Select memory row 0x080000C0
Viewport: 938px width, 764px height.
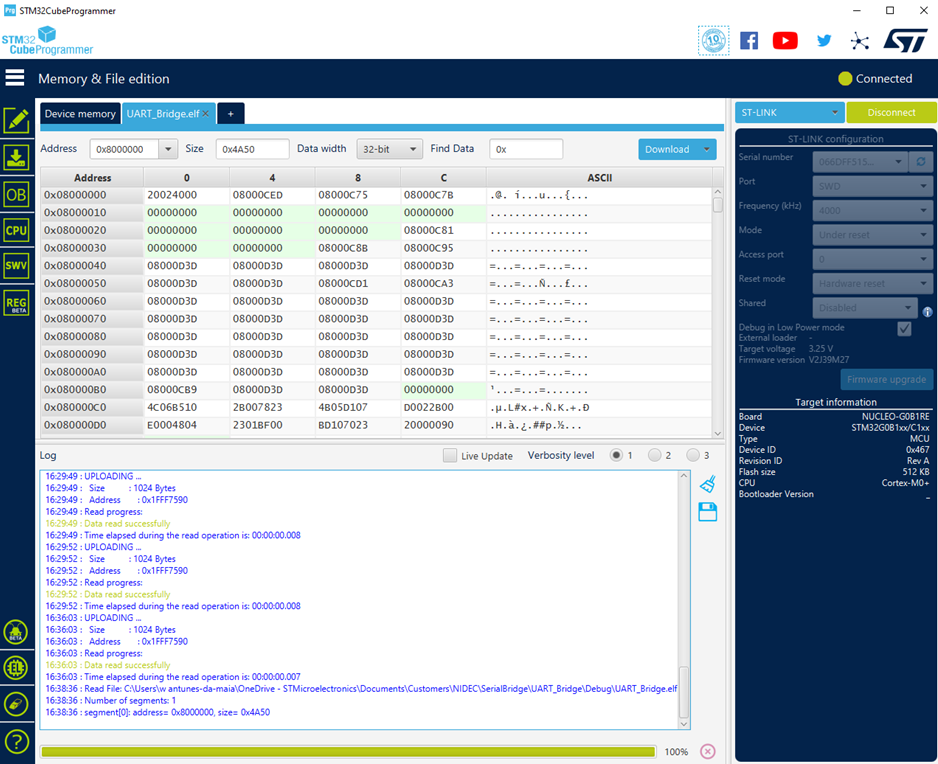click(376, 407)
